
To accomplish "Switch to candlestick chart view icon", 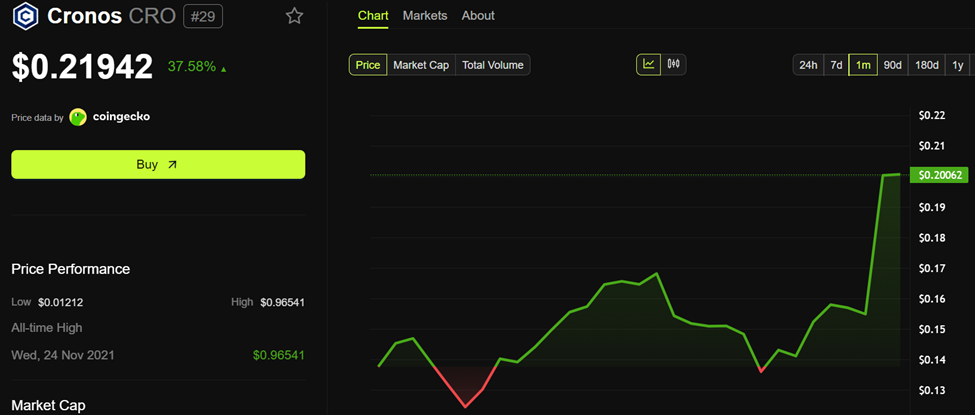I will 673,64.
